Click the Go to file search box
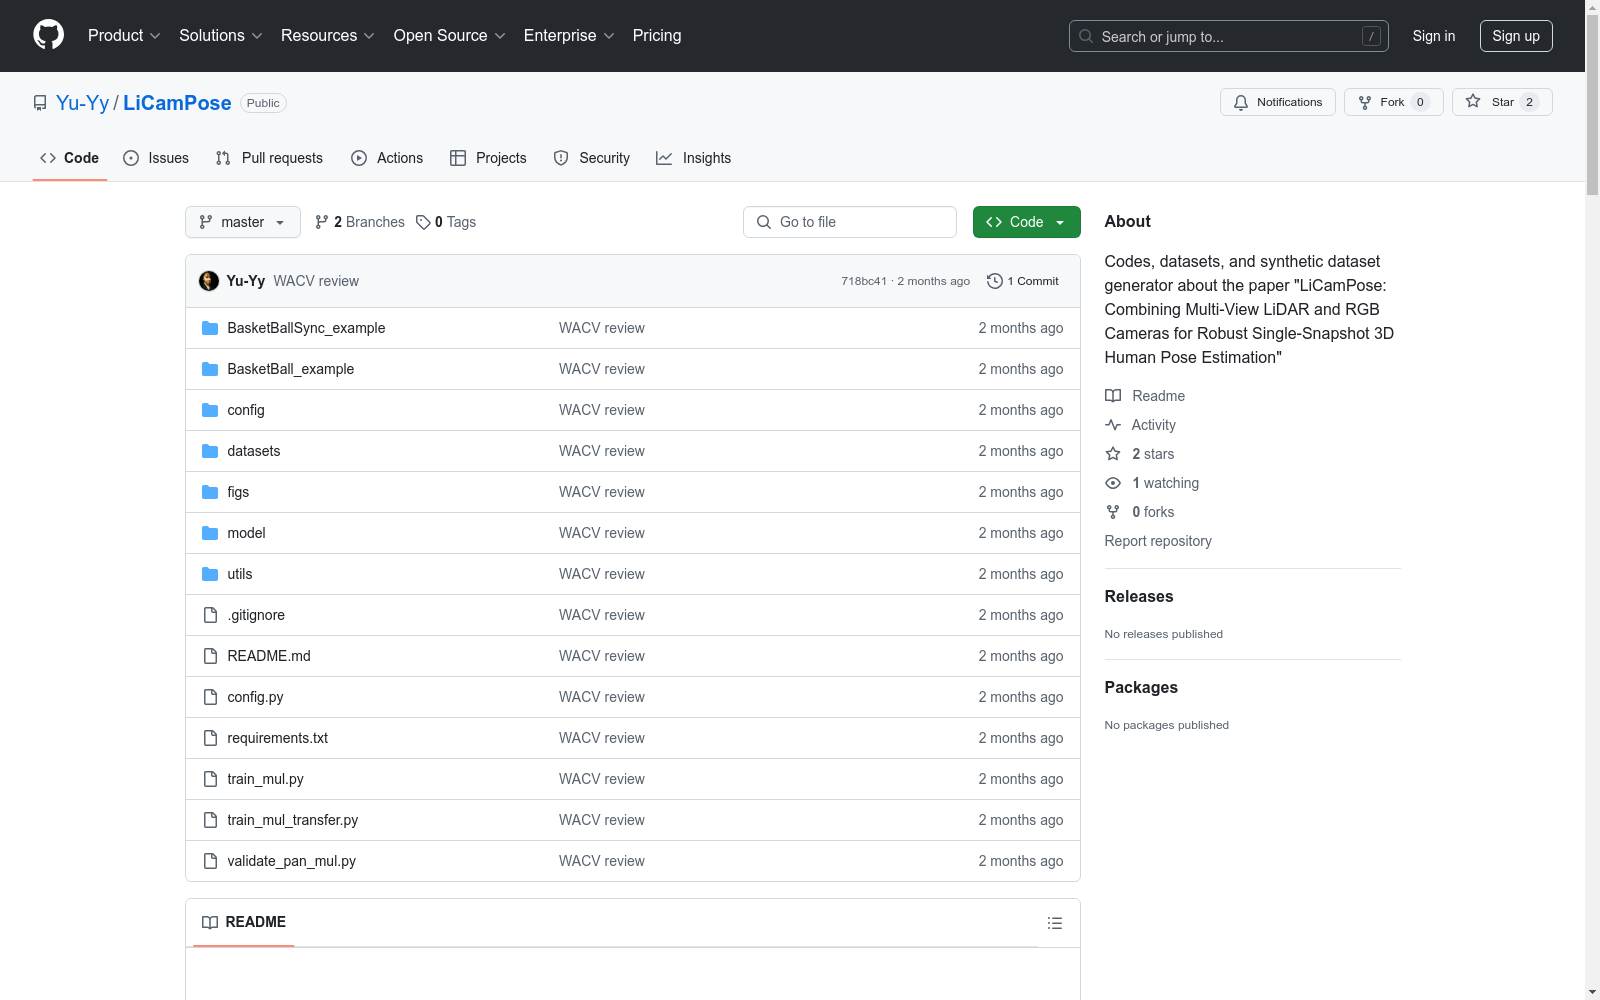This screenshot has width=1600, height=1000. pyautogui.click(x=850, y=222)
